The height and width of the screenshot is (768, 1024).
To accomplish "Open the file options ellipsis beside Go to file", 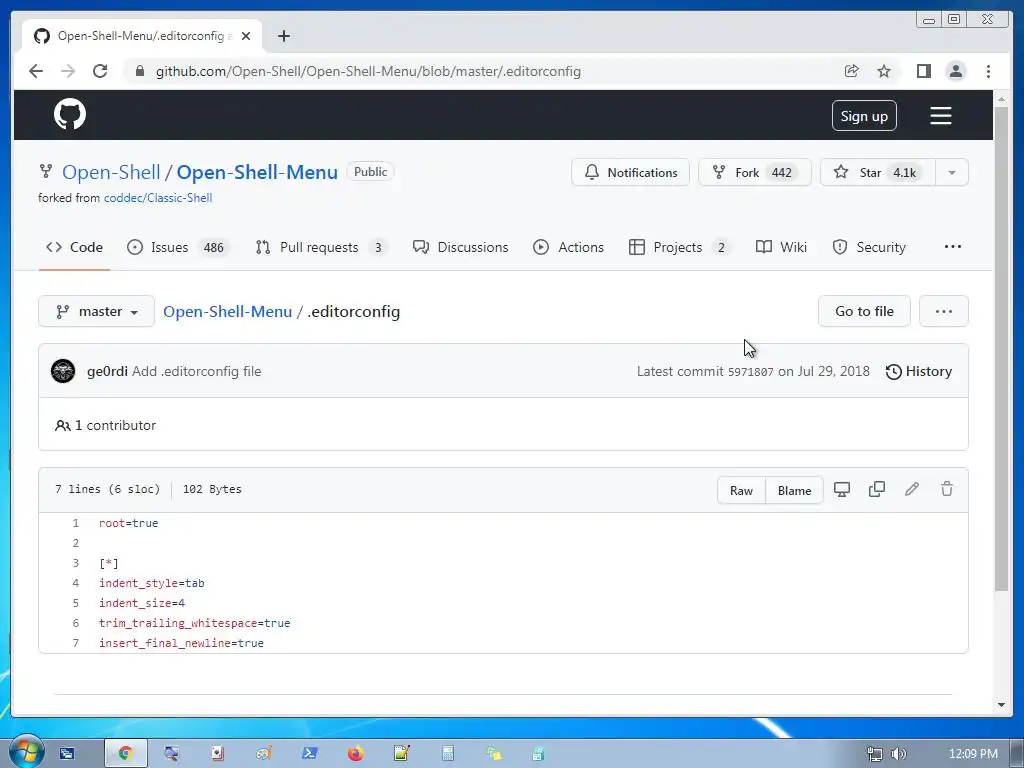I will click(944, 312).
